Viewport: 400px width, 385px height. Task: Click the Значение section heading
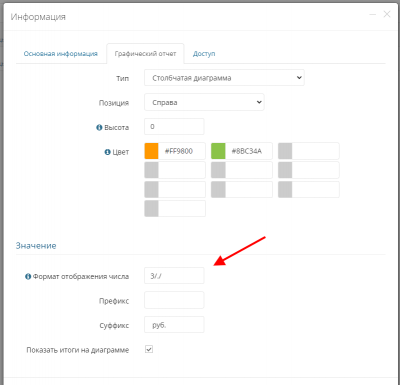pos(36,246)
